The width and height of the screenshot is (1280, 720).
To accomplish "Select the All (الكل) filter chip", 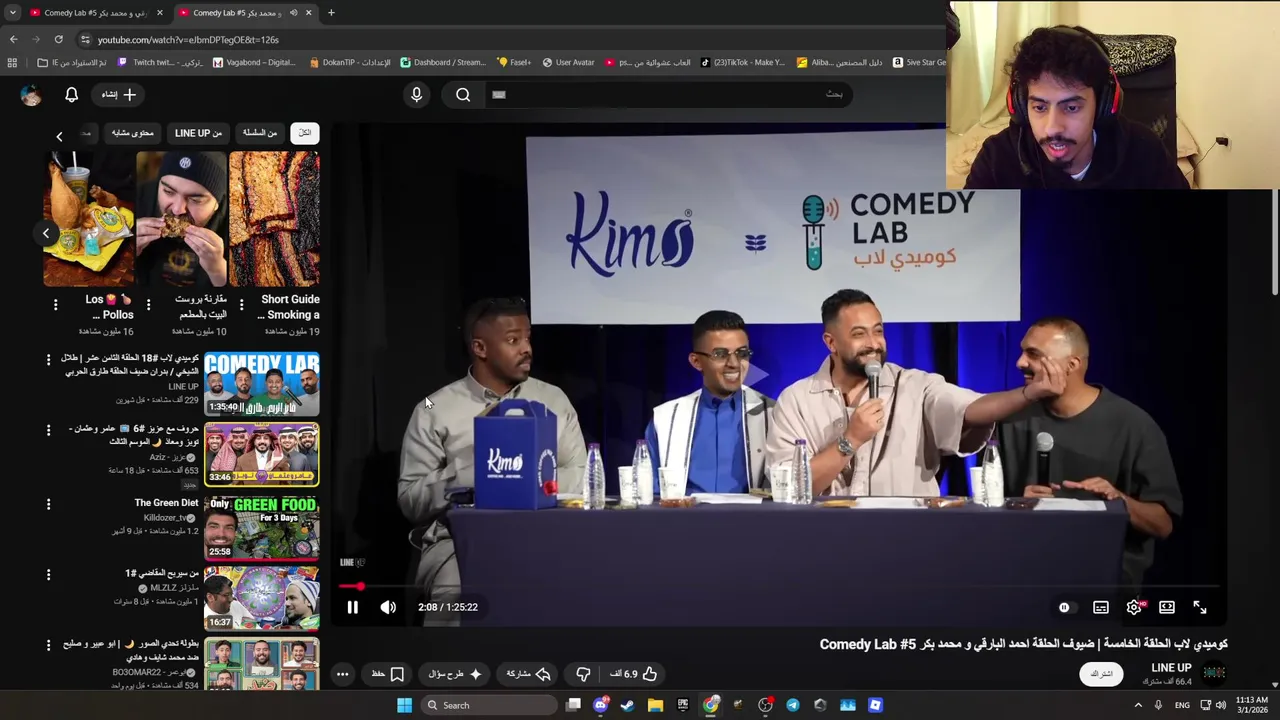I will click(x=304, y=133).
